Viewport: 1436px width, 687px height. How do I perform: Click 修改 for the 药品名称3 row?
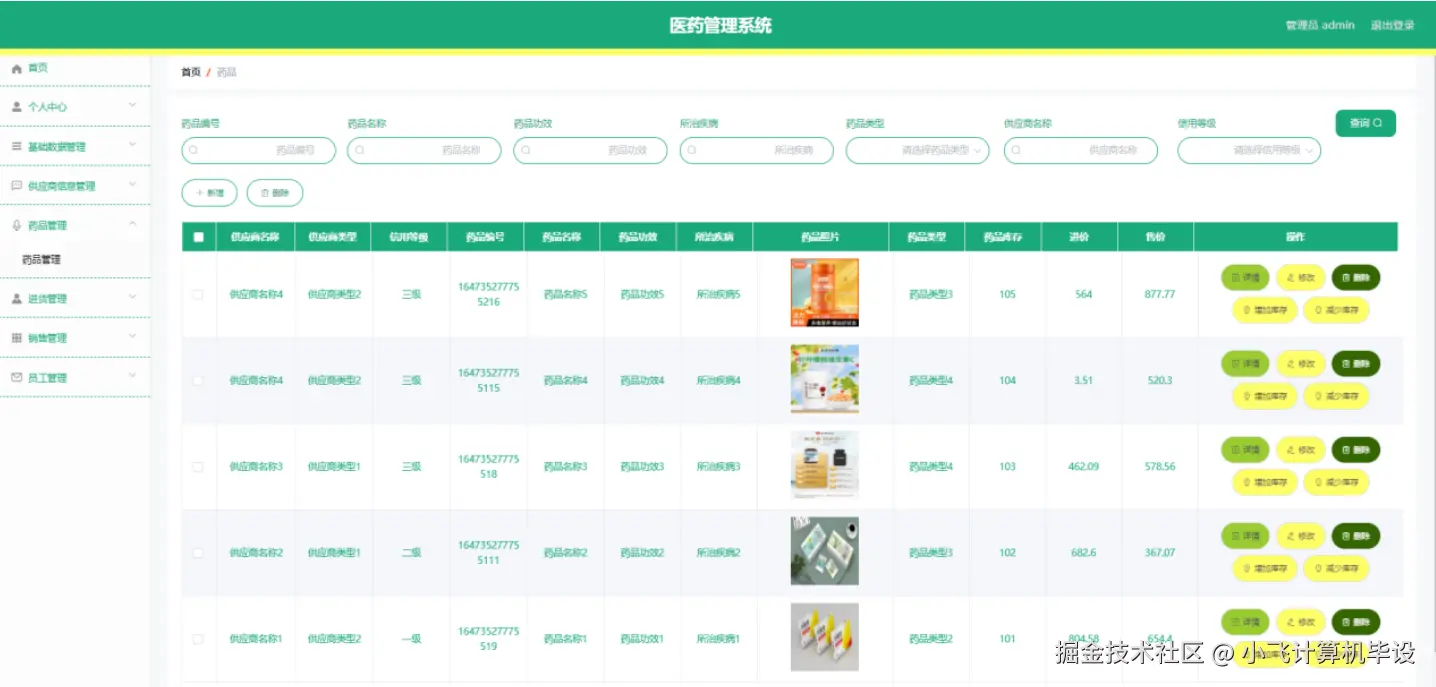pyautogui.click(x=1300, y=450)
